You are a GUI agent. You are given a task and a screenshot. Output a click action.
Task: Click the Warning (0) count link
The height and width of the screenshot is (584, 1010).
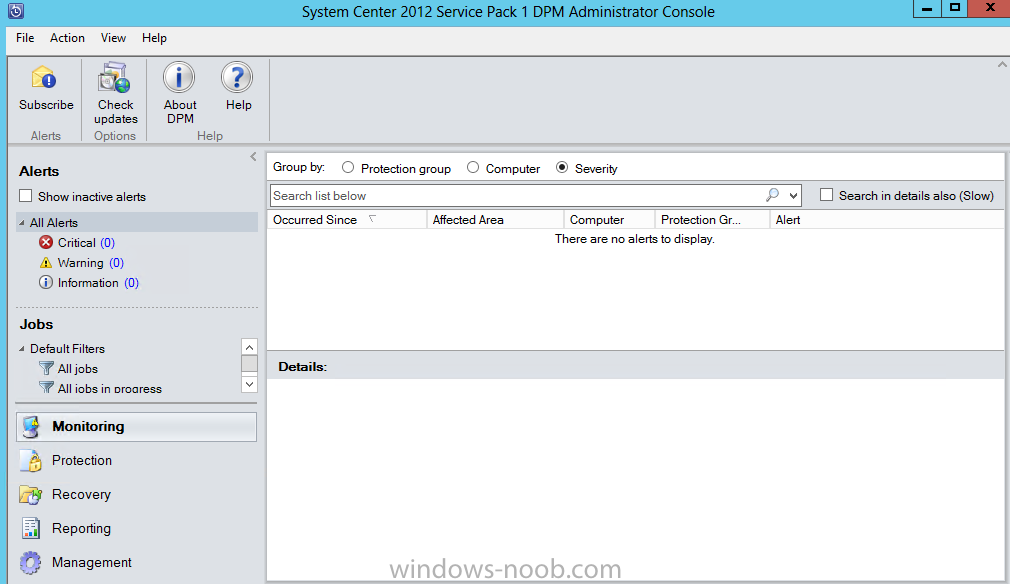coord(116,263)
